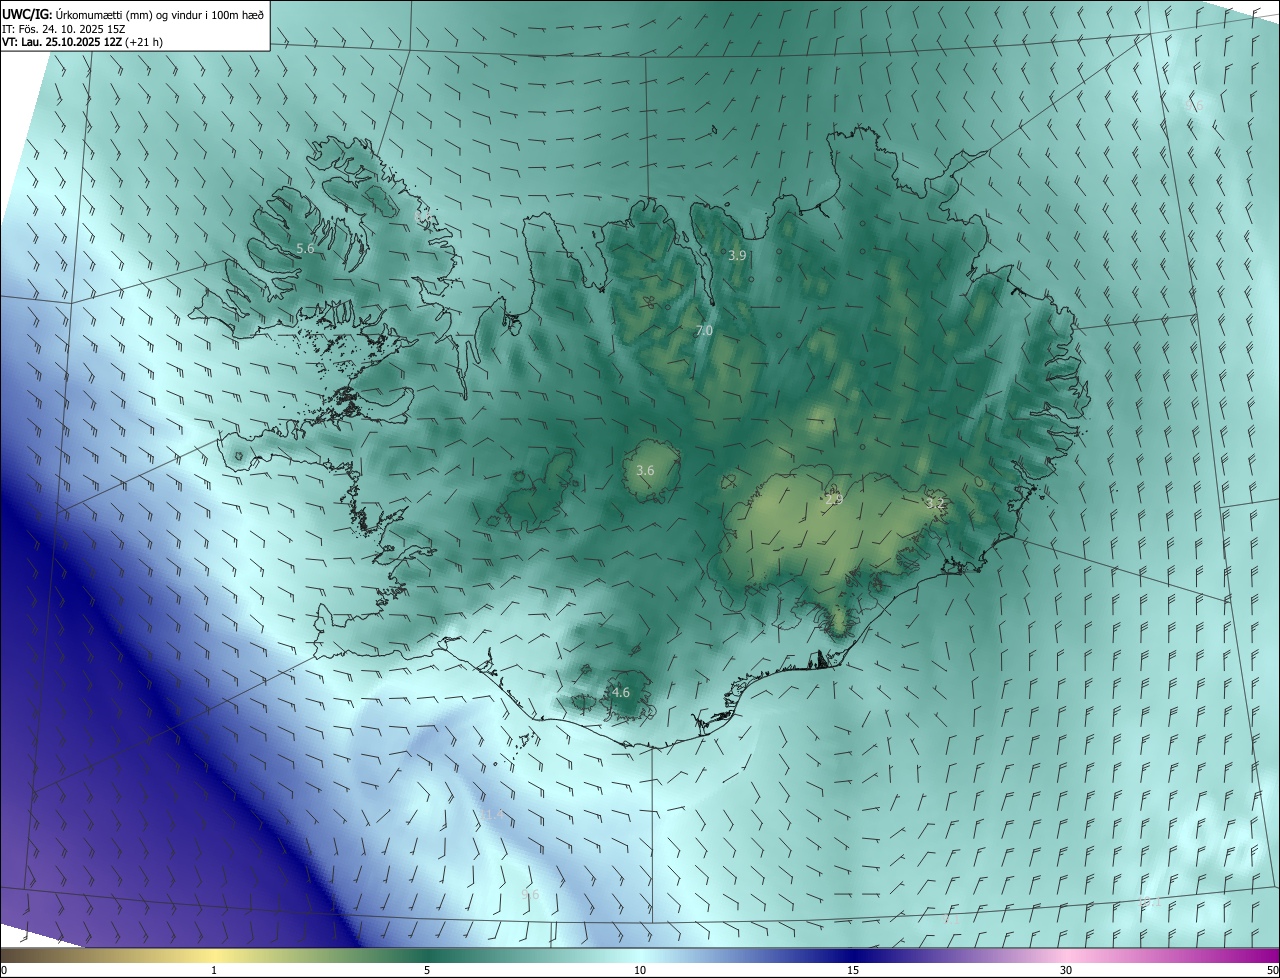This screenshot has width=1280, height=978.
Task: Click the 10 tick on the color scale
Action: click(640, 970)
